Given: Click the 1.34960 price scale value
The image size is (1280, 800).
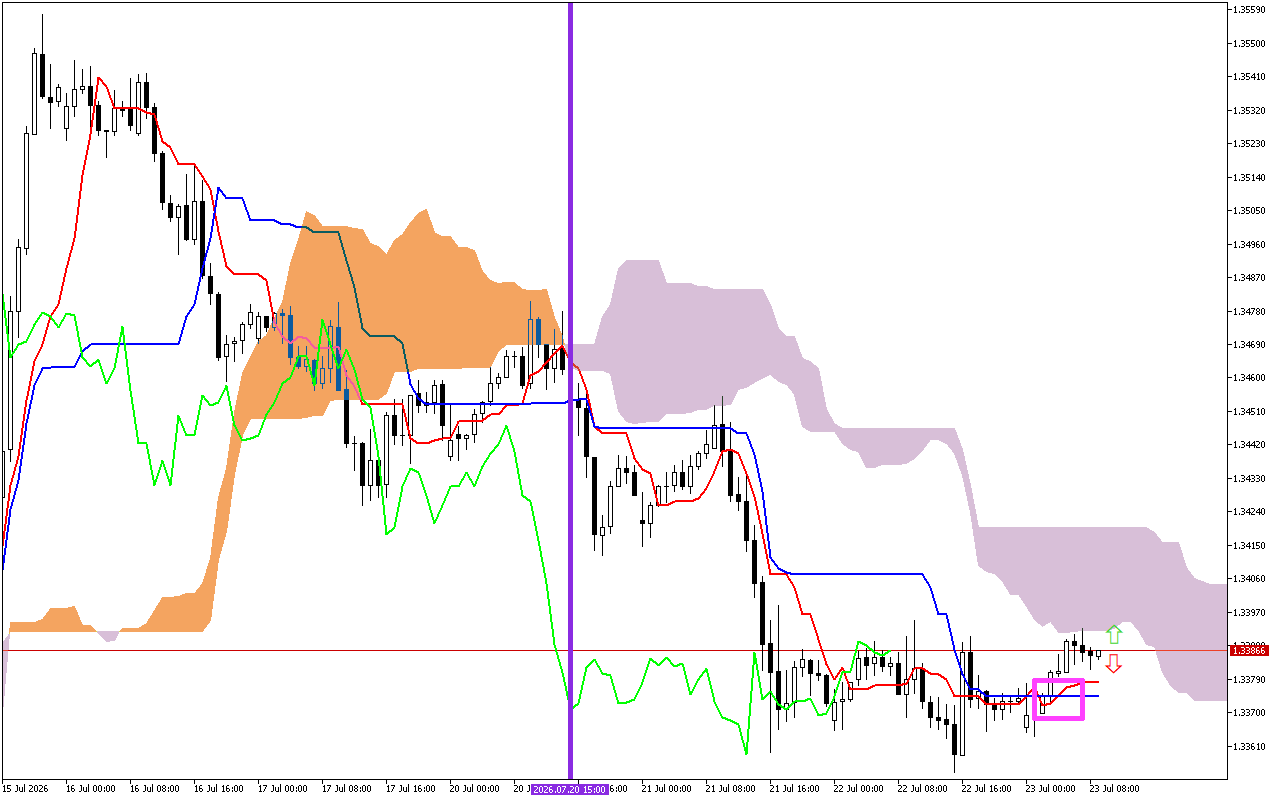Looking at the screenshot, I should point(1251,245).
